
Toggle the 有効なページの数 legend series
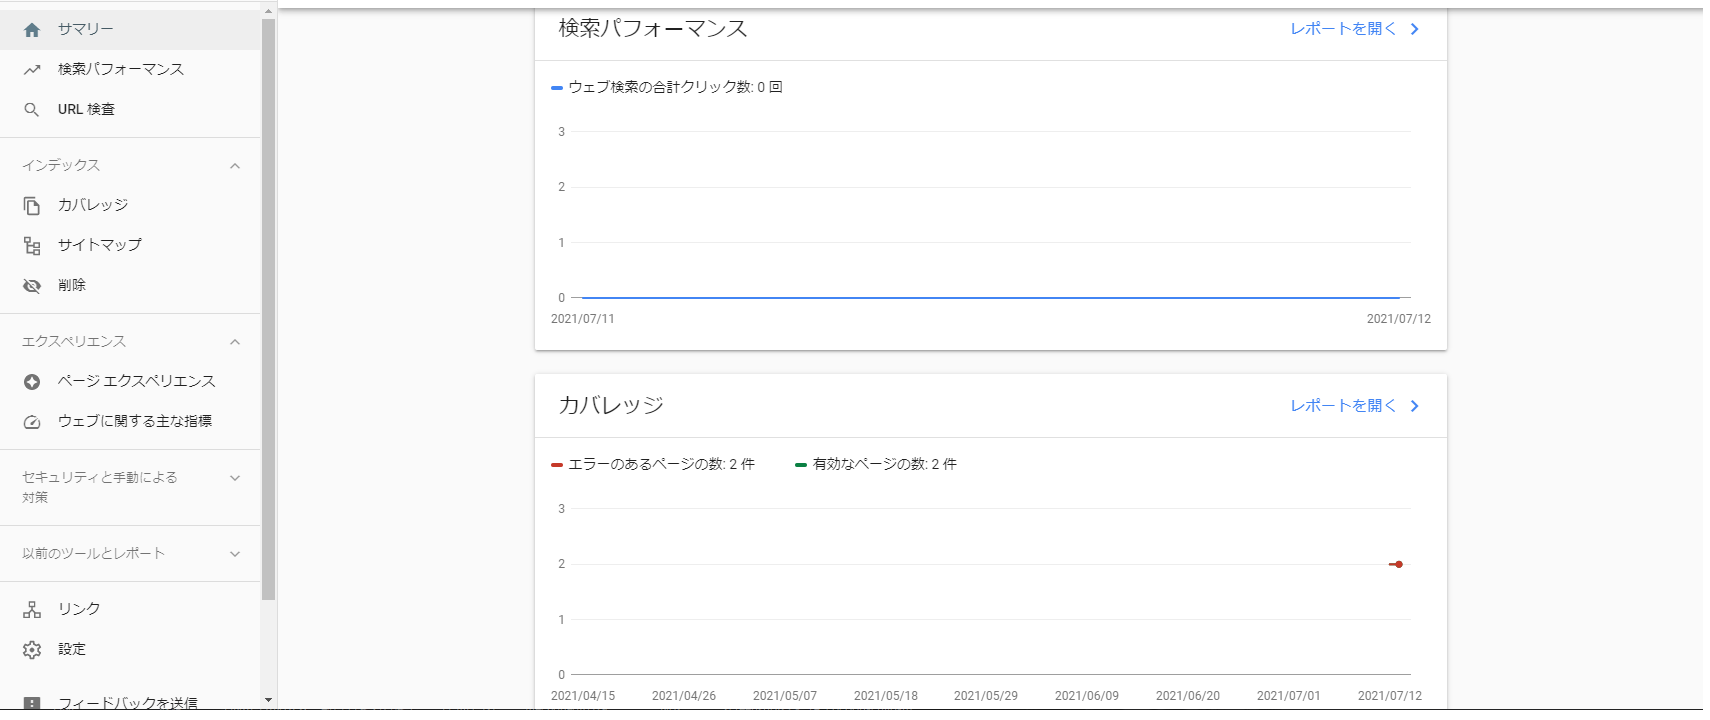click(876, 464)
